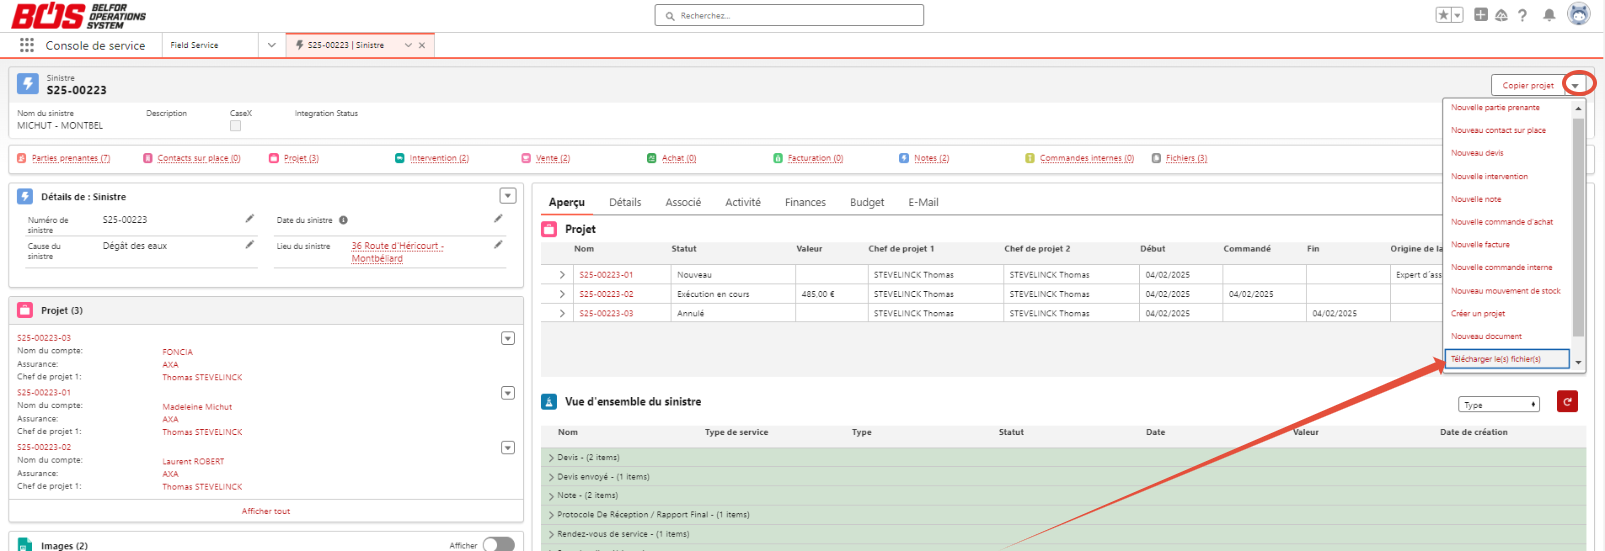Switch to the E-Mail tab
The height and width of the screenshot is (551, 1605).
(x=923, y=202)
